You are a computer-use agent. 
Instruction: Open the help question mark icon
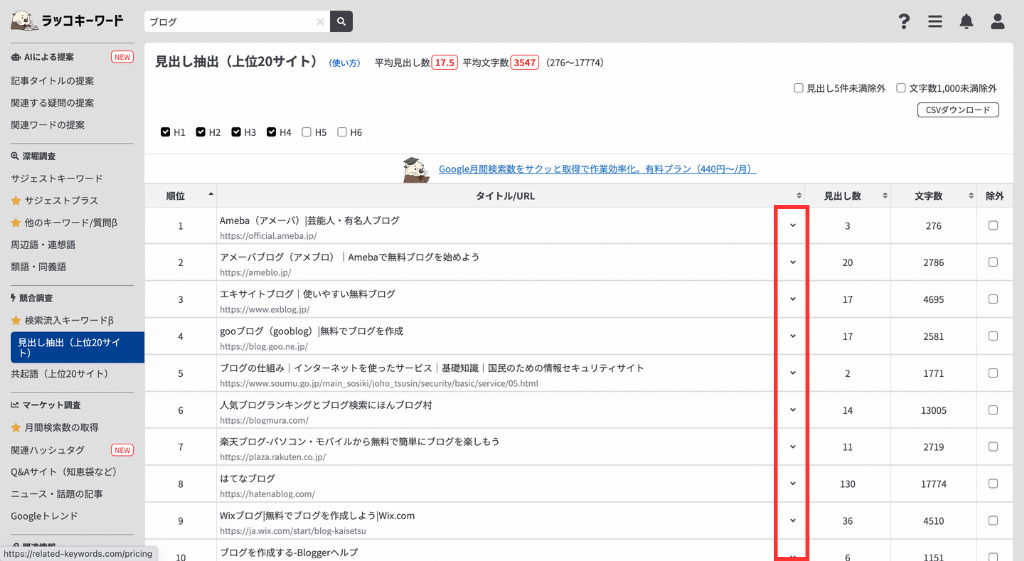pyautogui.click(x=904, y=22)
